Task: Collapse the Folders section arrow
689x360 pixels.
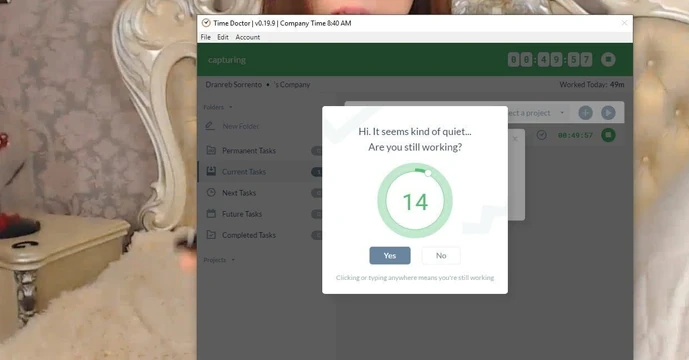Action: [231, 107]
